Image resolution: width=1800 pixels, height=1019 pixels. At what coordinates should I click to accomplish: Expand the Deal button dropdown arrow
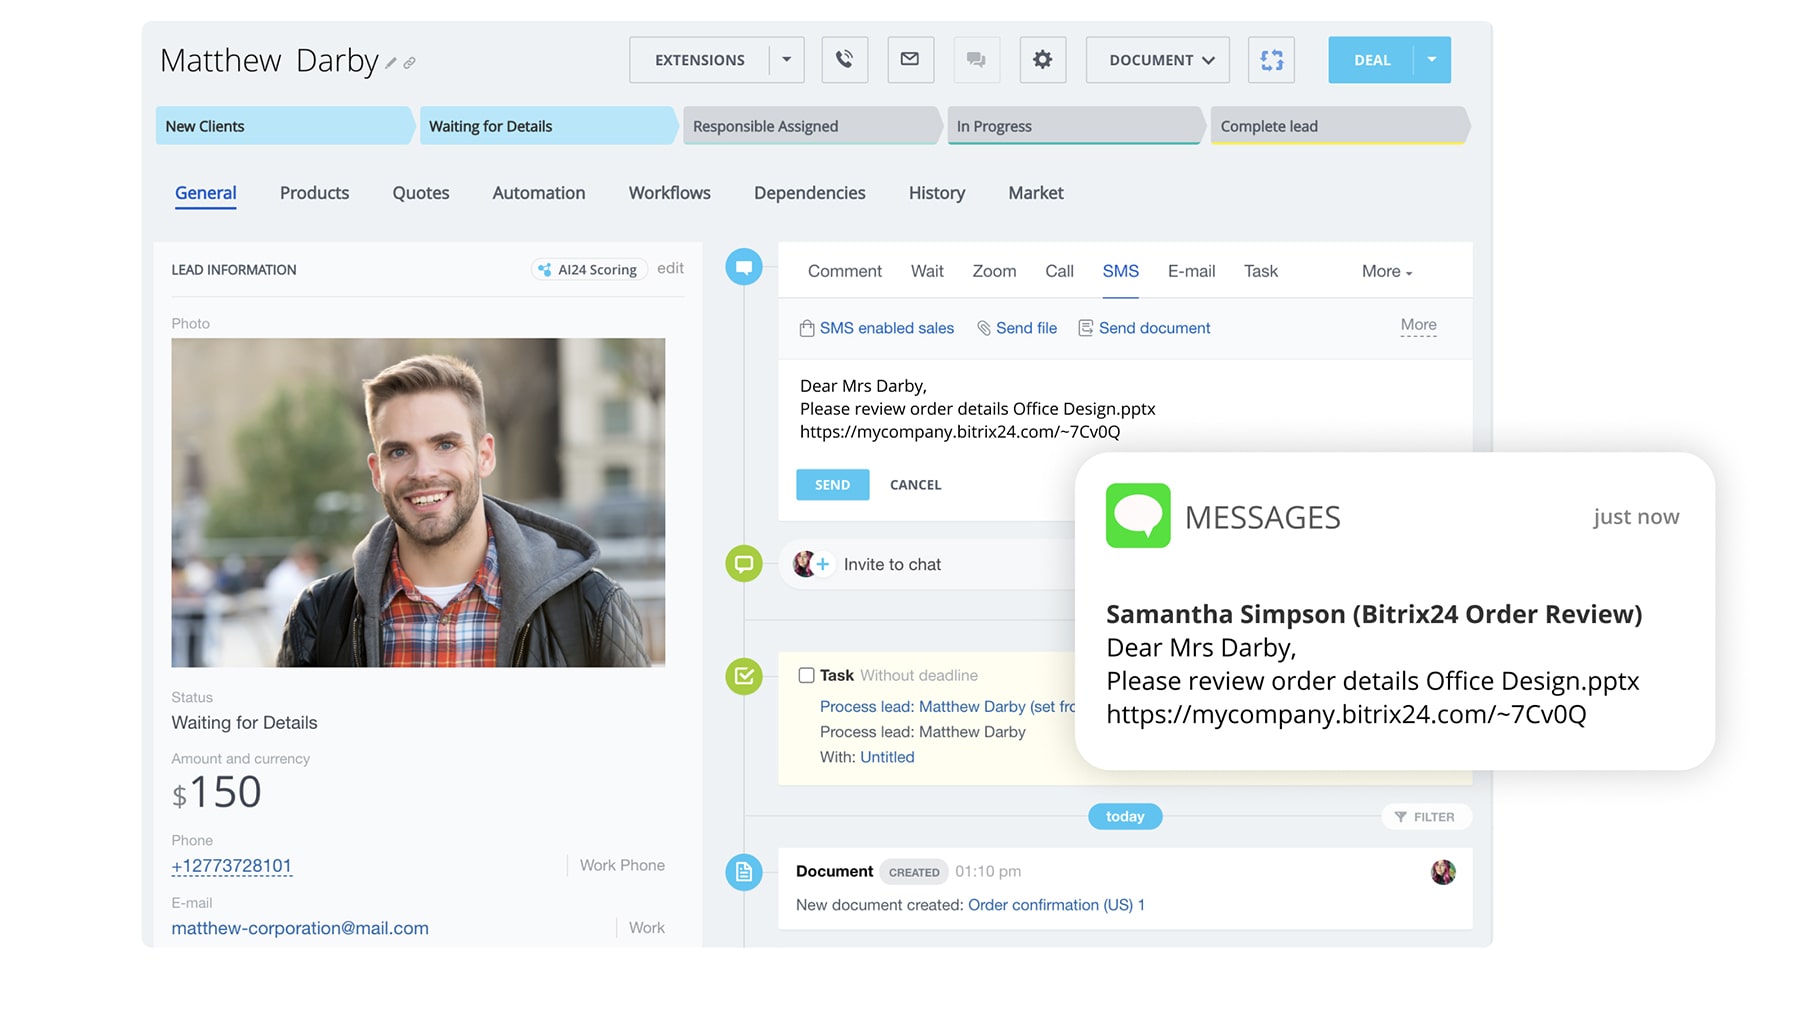coord(1431,60)
